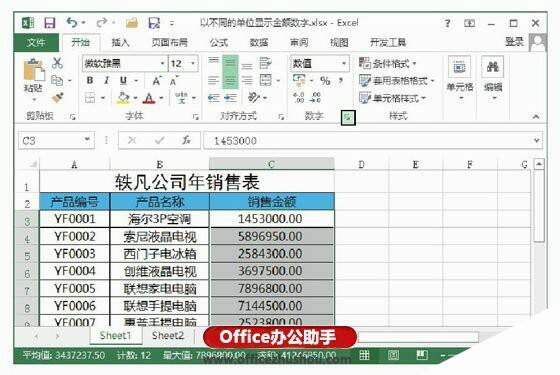Click the Decrease Font Size icon
Screen dimensions: 560x375
[x=174, y=81]
